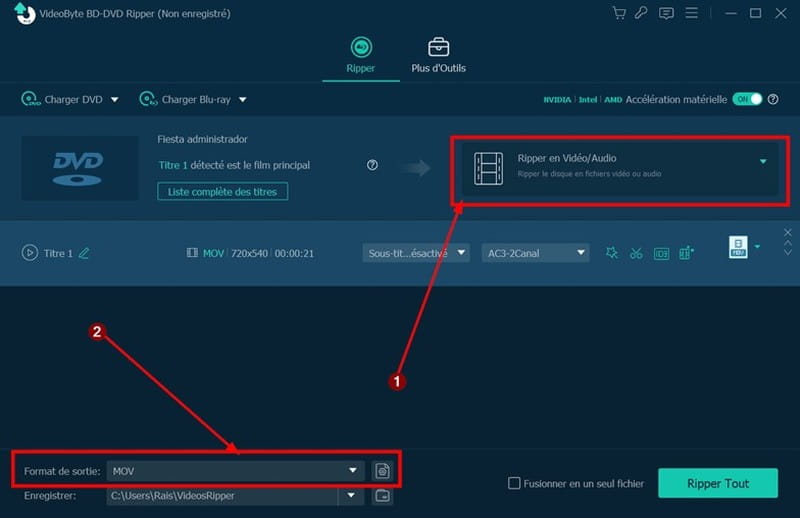Expand the Charger DVD dropdown arrow
The height and width of the screenshot is (518, 800).
tap(115, 100)
